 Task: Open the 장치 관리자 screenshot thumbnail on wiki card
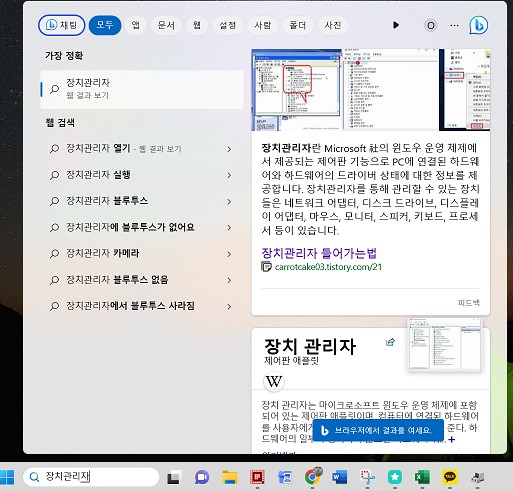pos(444,345)
